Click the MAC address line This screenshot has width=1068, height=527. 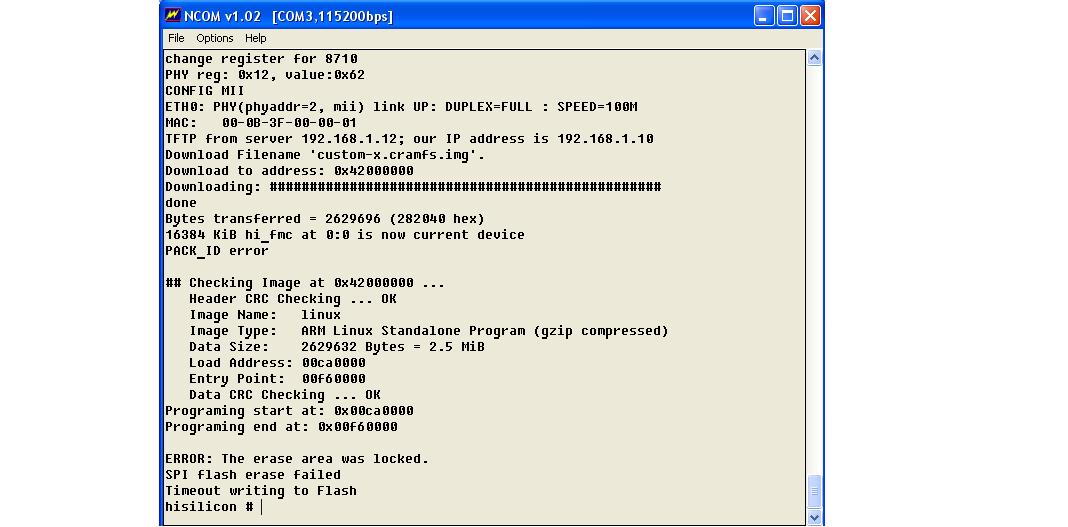(260, 123)
